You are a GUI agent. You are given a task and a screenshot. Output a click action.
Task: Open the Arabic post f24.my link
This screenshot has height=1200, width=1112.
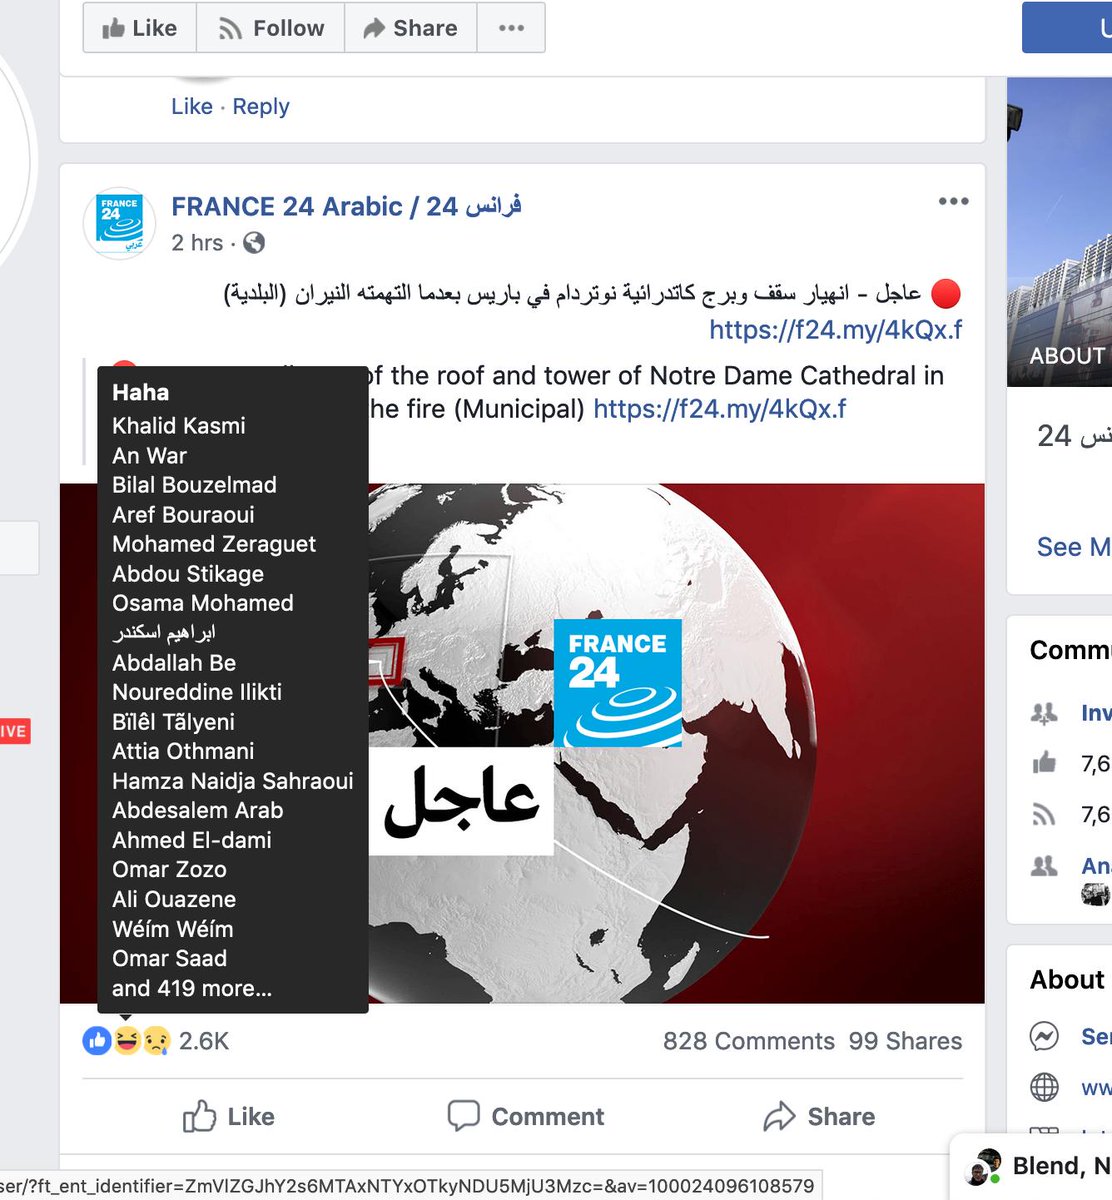click(x=835, y=330)
